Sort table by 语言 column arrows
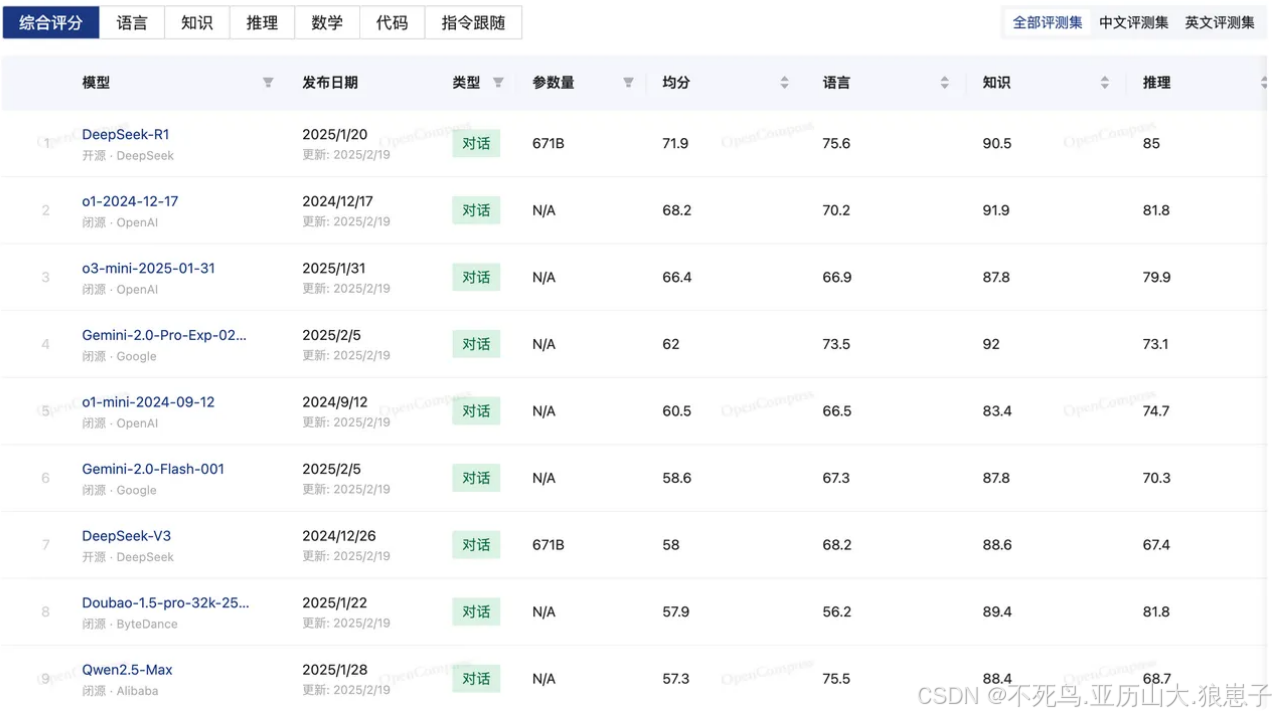 click(x=944, y=83)
